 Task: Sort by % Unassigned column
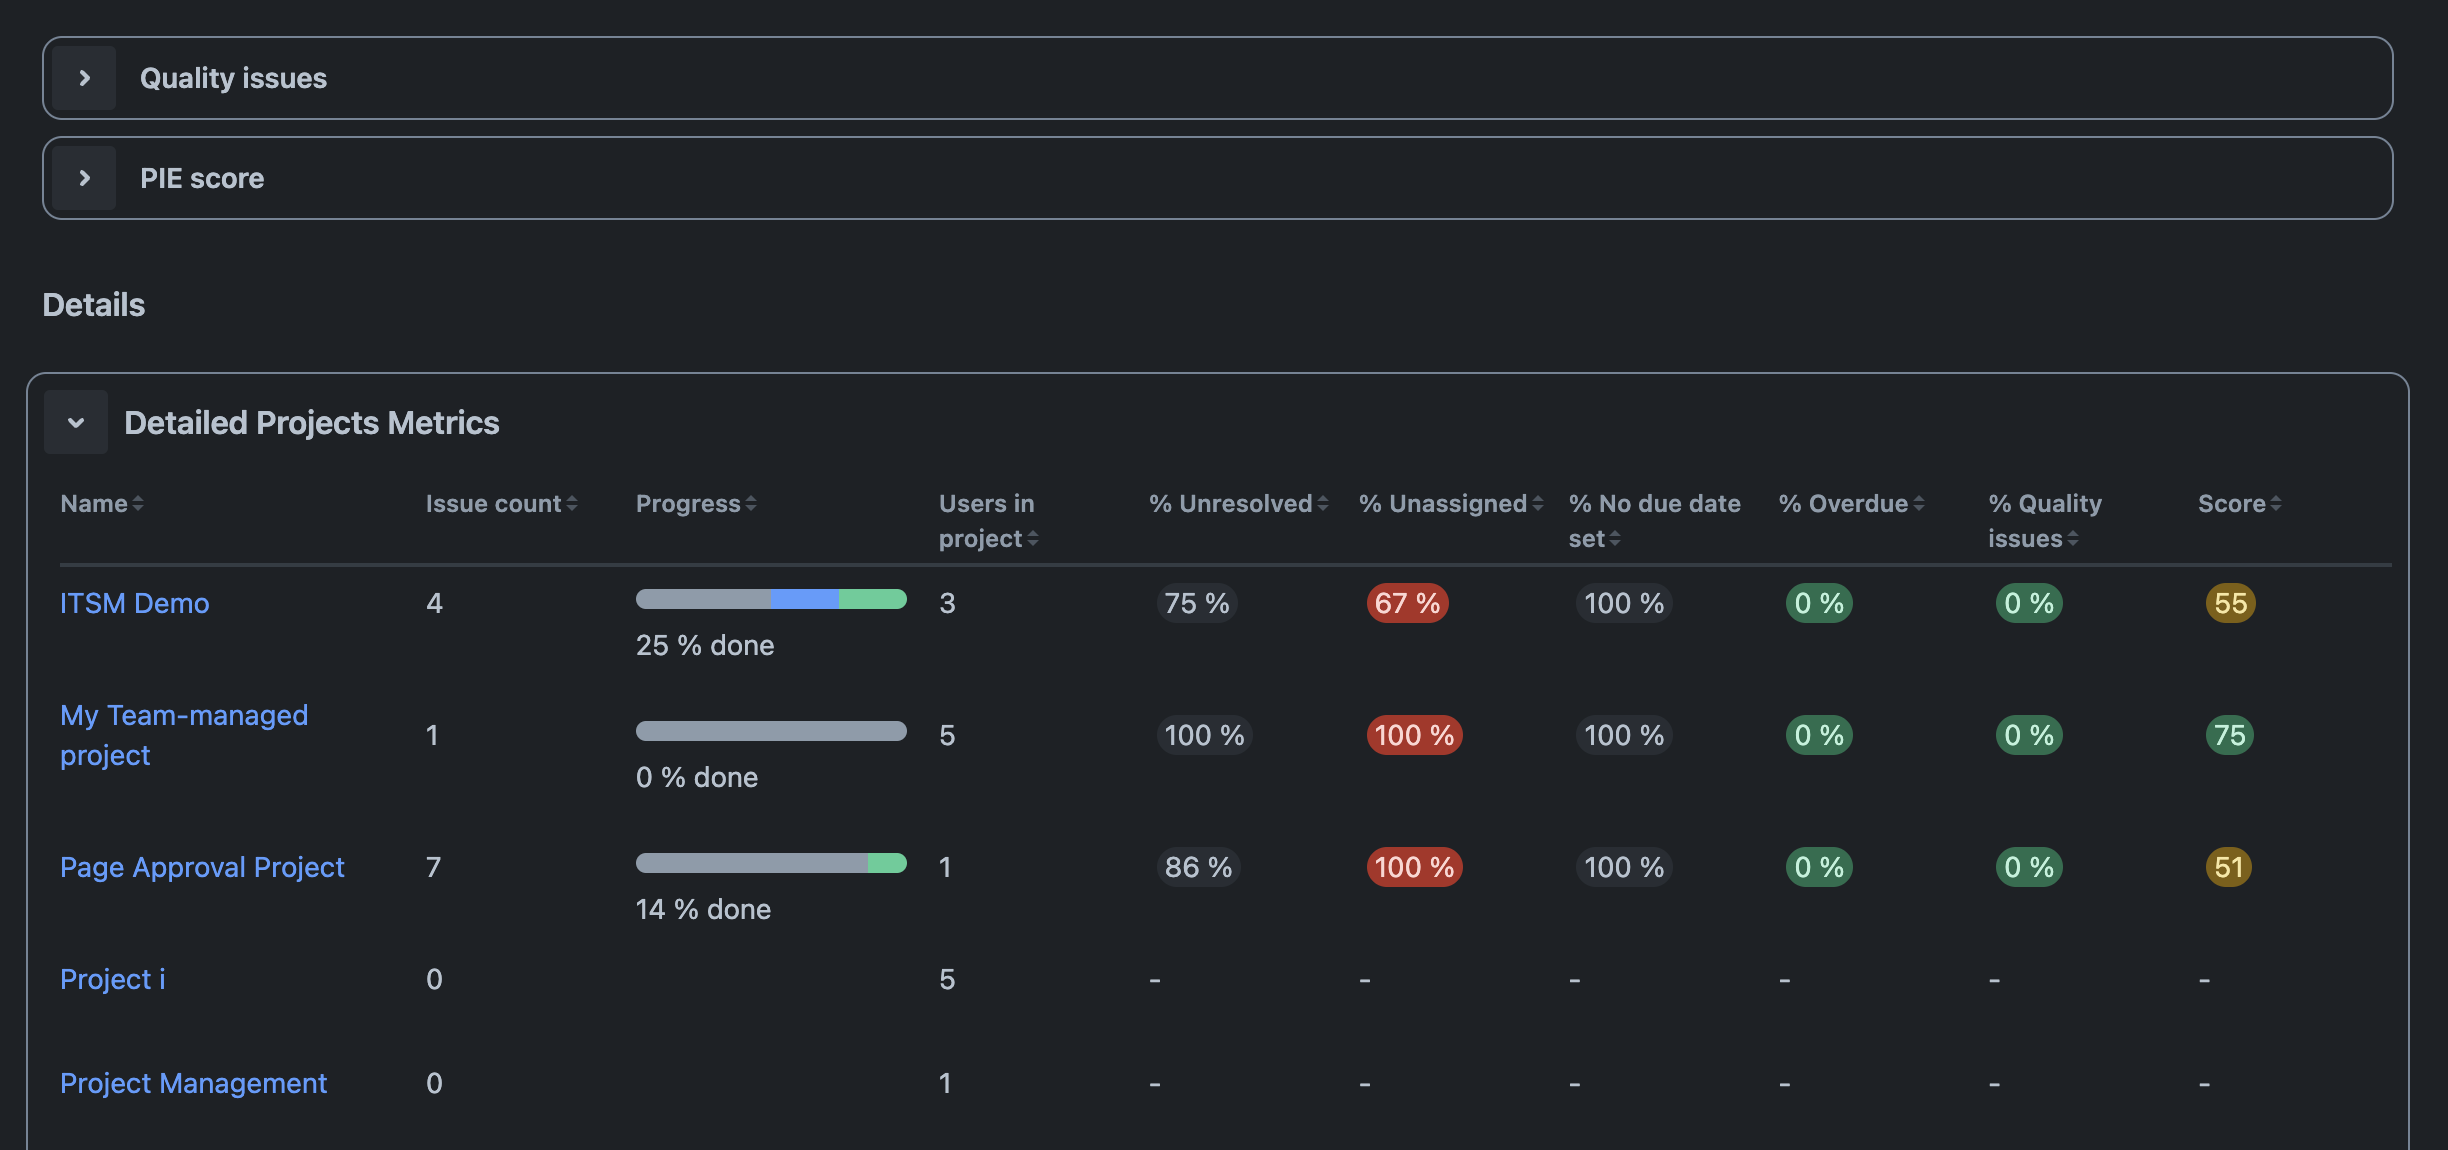tap(1450, 504)
